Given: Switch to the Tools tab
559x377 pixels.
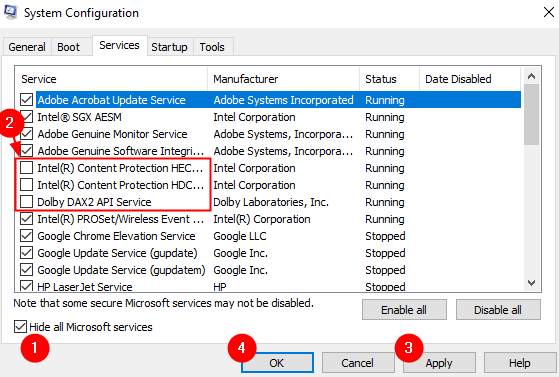Looking at the screenshot, I should (212, 47).
